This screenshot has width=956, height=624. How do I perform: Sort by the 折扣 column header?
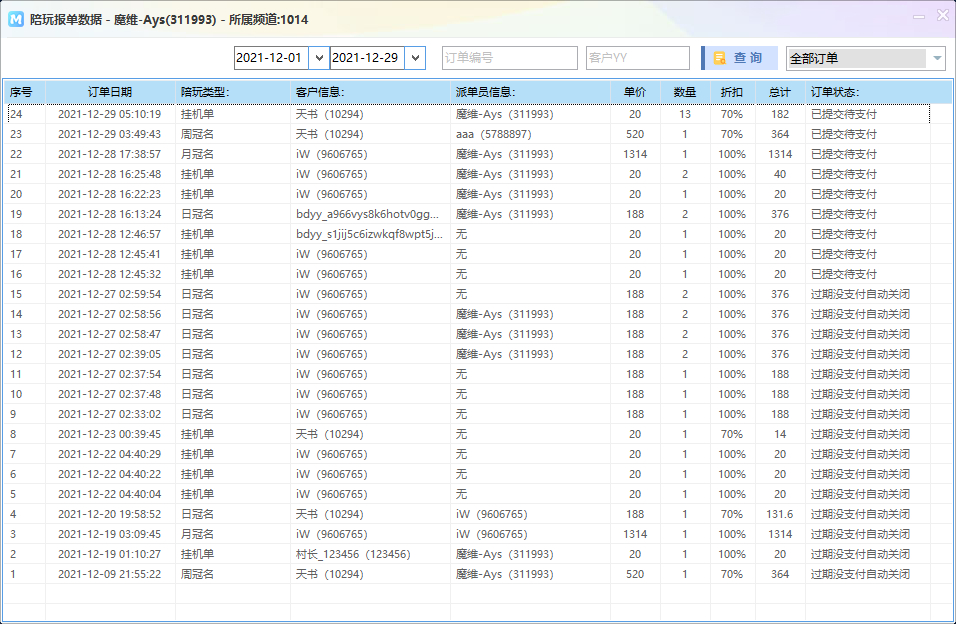[733, 92]
